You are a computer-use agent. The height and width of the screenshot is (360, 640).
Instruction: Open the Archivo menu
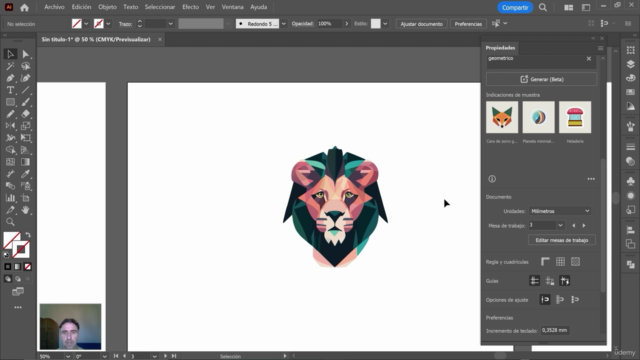[54, 7]
